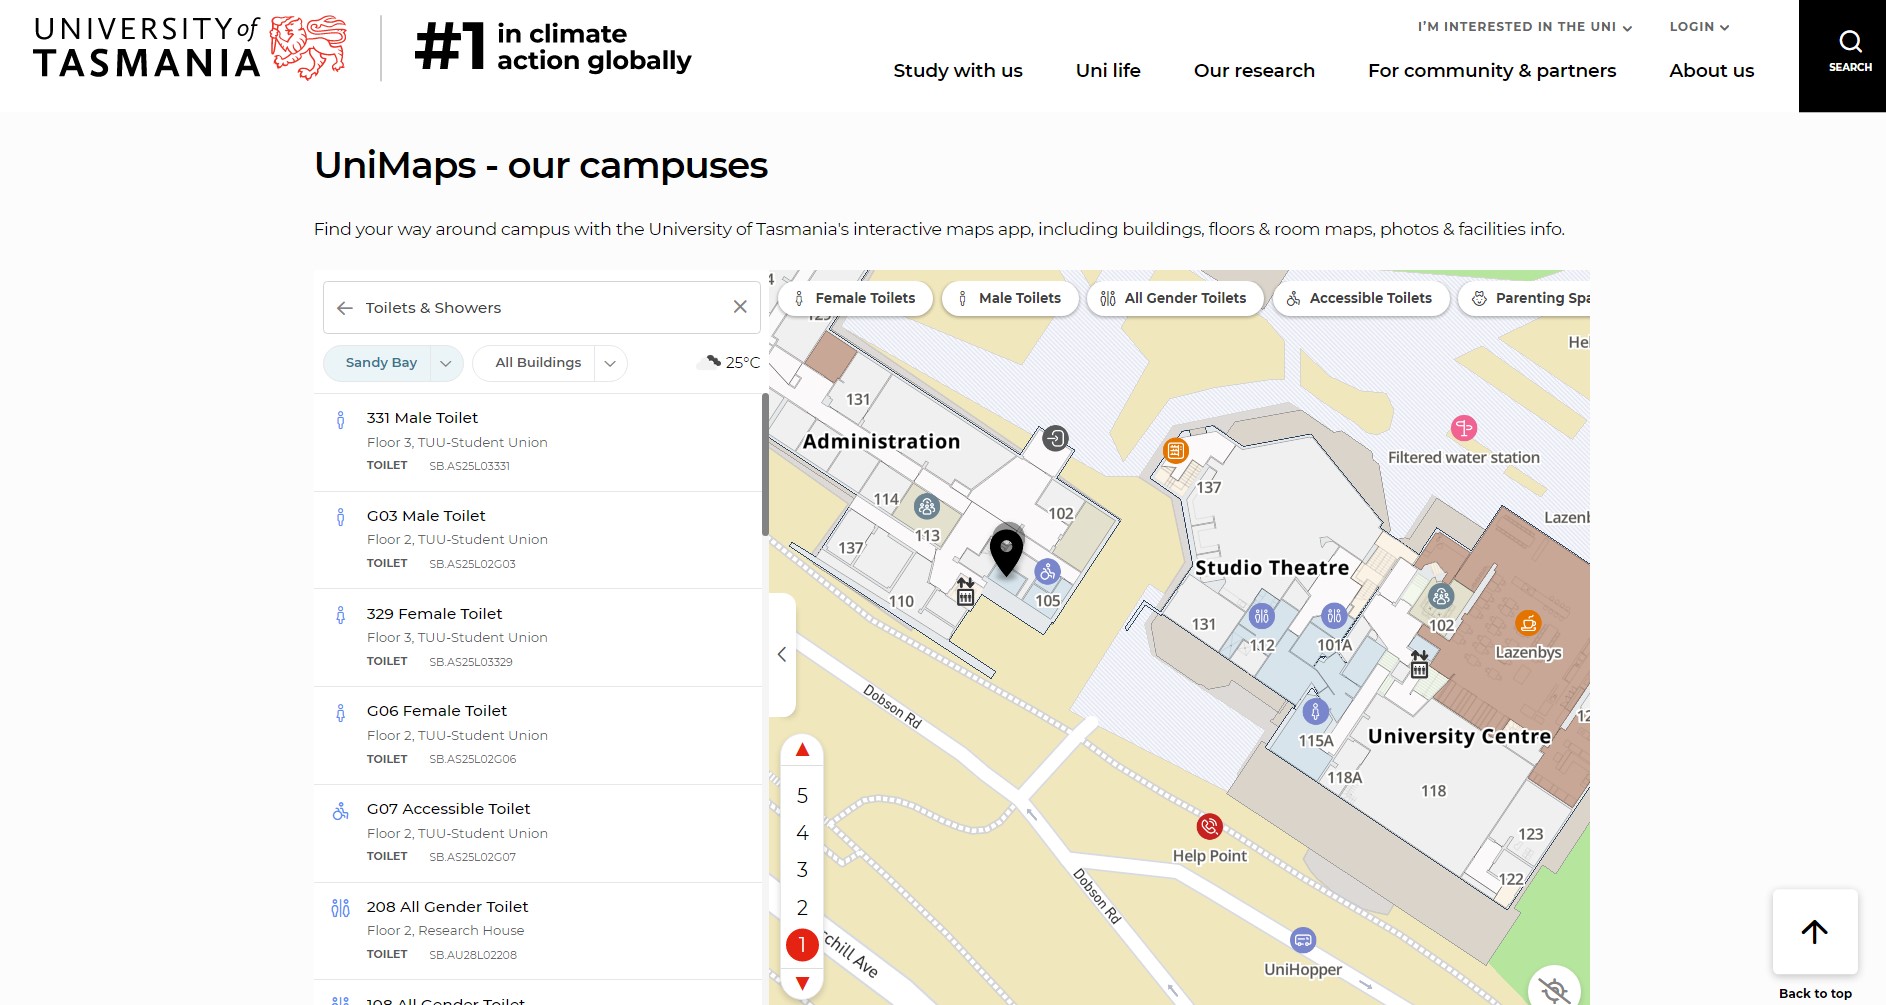
Task: Switch to floor 5
Action: (802, 796)
